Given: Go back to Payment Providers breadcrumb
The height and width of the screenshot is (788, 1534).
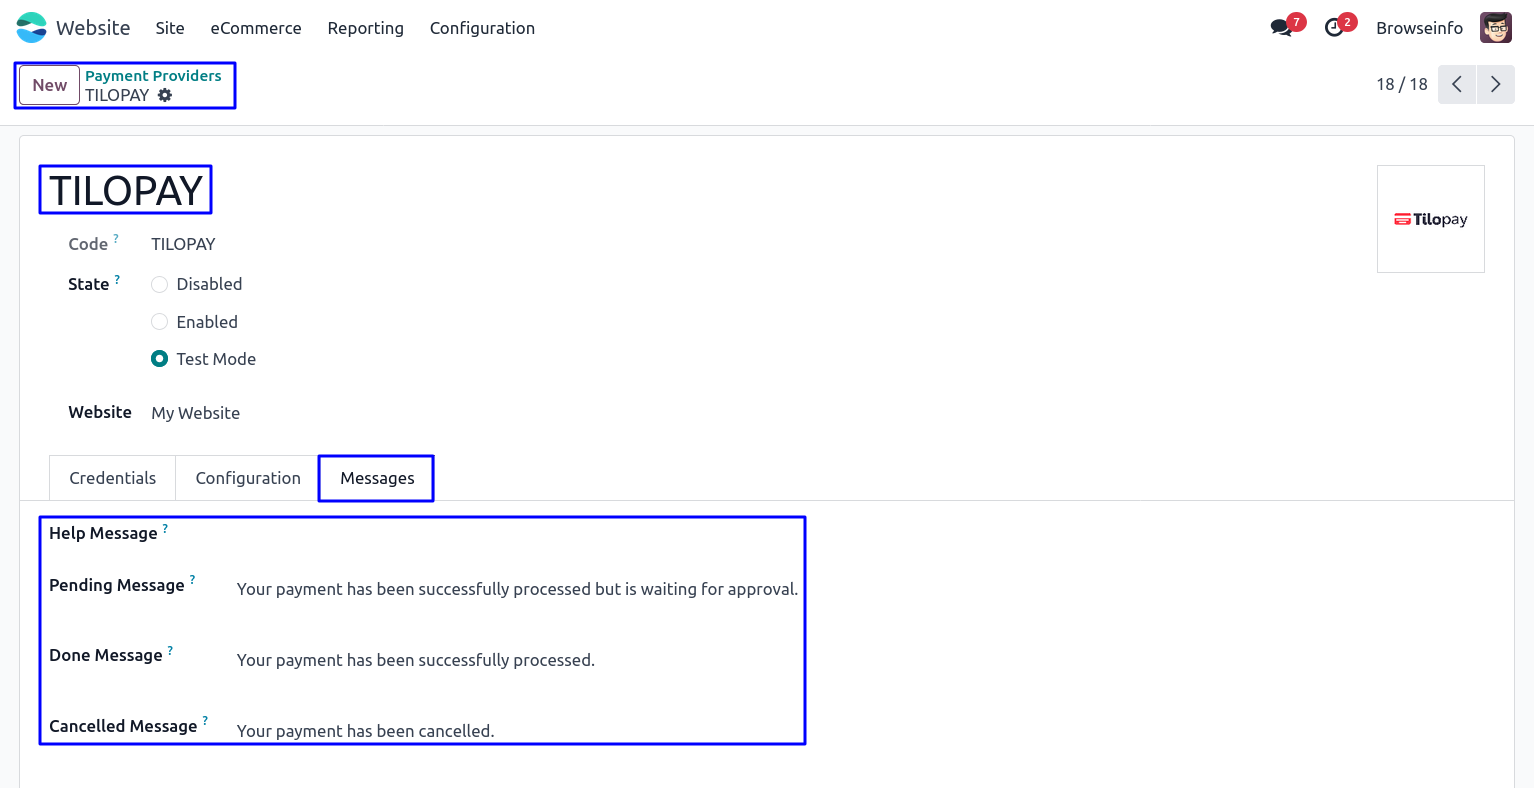Looking at the screenshot, I should [153, 76].
